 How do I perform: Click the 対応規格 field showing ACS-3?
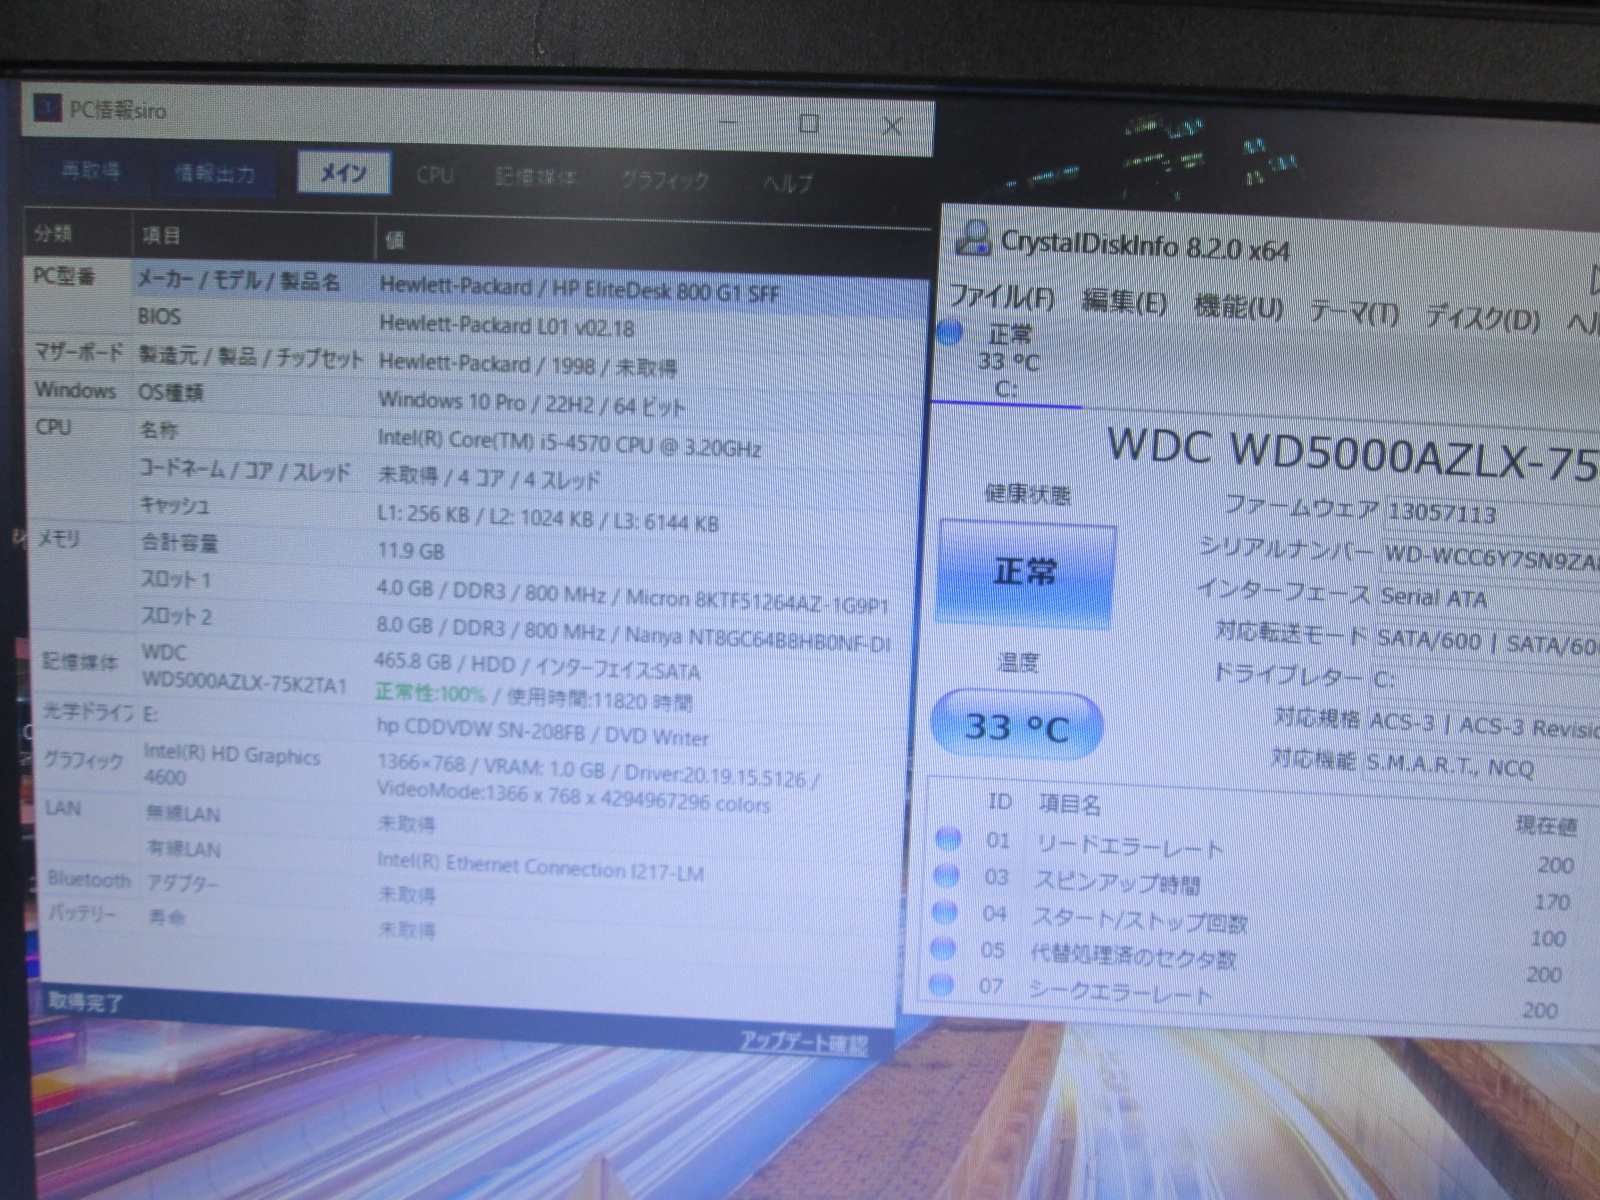point(1483,725)
